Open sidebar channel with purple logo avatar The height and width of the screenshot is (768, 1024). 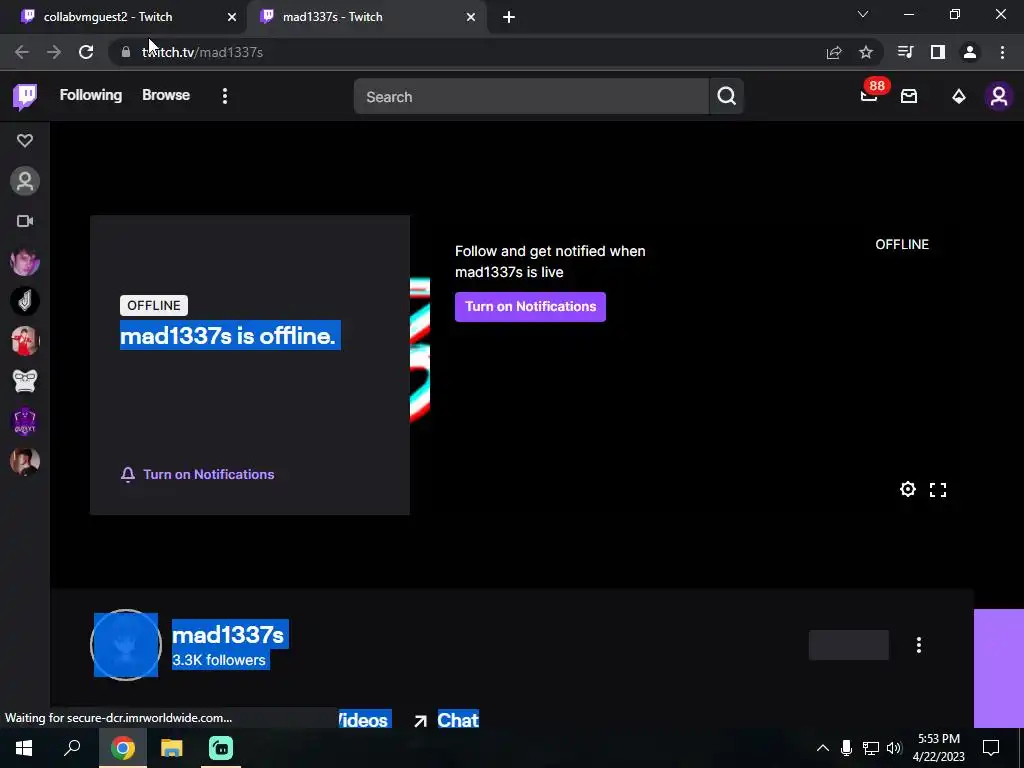click(x=25, y=421)
